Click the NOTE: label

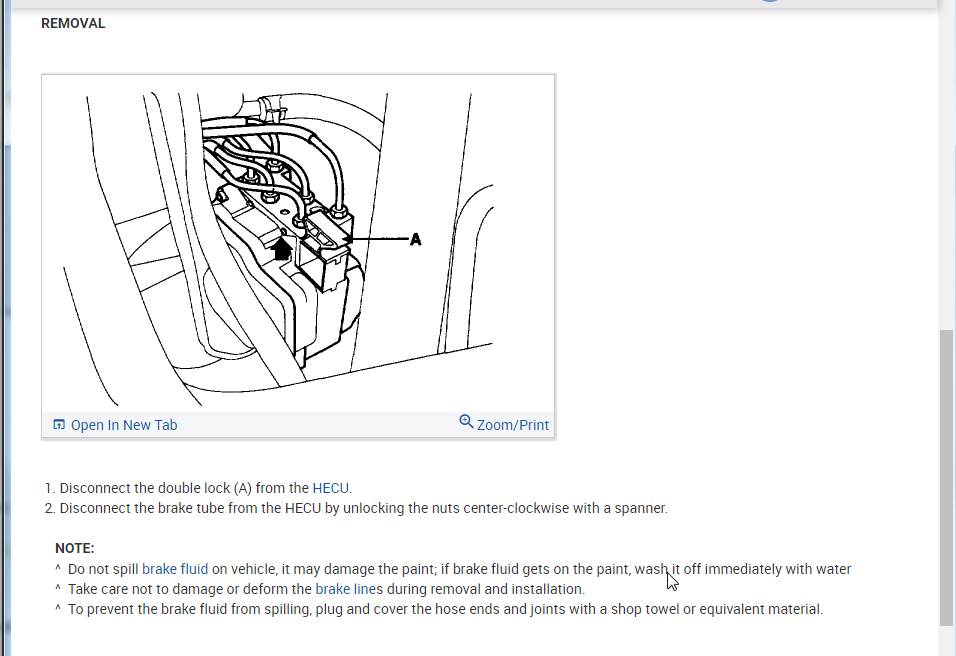click(x=74, y=549)
